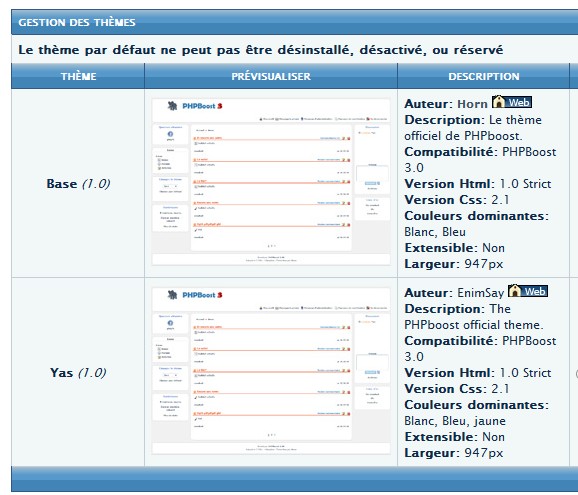This screenshot has height=495, width=578.
Task: Click 'Version Html: 1.0 Strict' in Base row
Action: tap(478, 184)
